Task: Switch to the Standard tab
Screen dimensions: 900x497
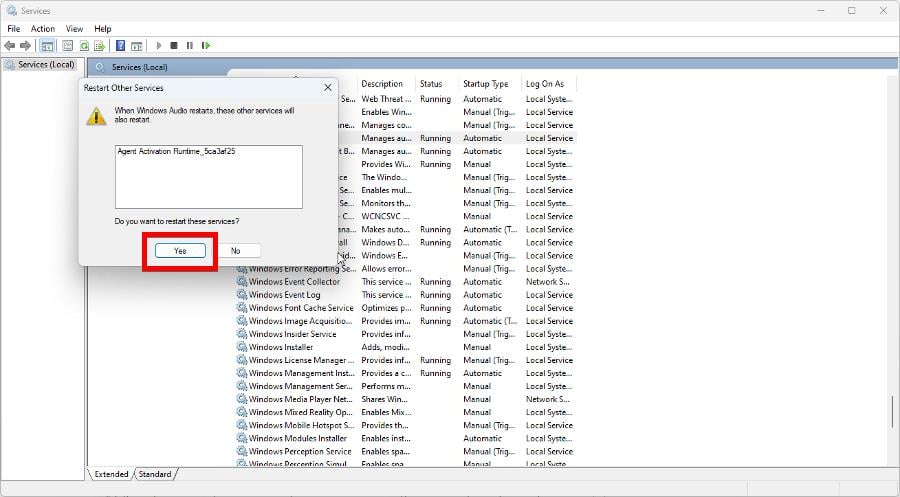Action: click(155, 474)
